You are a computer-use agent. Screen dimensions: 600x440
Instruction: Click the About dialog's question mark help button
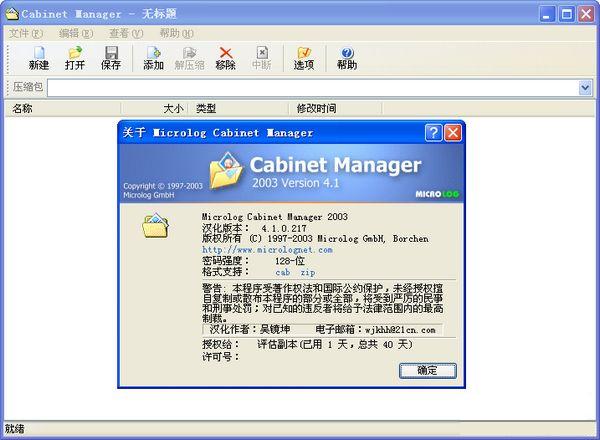[x=433, y=133]
